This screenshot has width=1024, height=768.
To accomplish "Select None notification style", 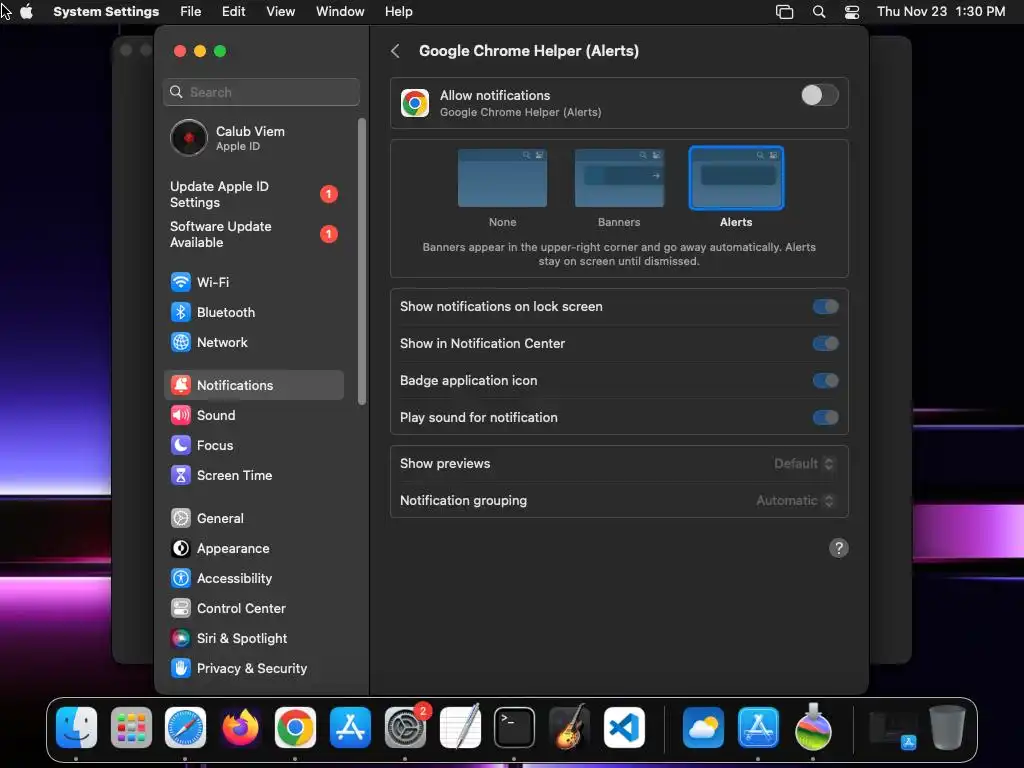I will click(x=502, y=178).
